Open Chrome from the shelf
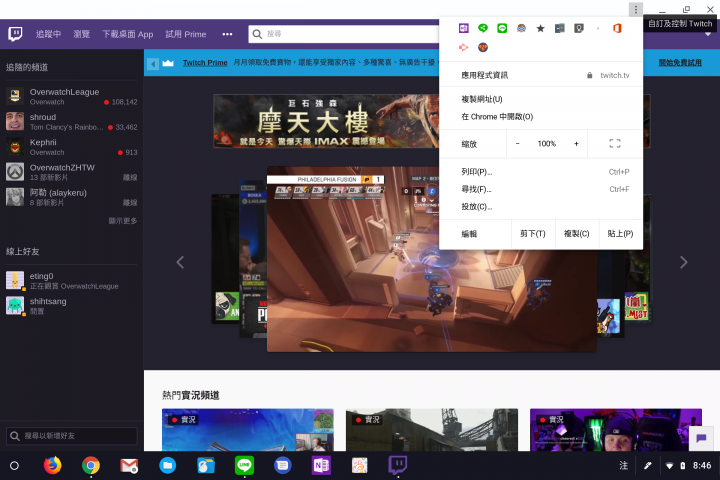The width and height of the screenshot is (720, 480). [x=91, y=465]
